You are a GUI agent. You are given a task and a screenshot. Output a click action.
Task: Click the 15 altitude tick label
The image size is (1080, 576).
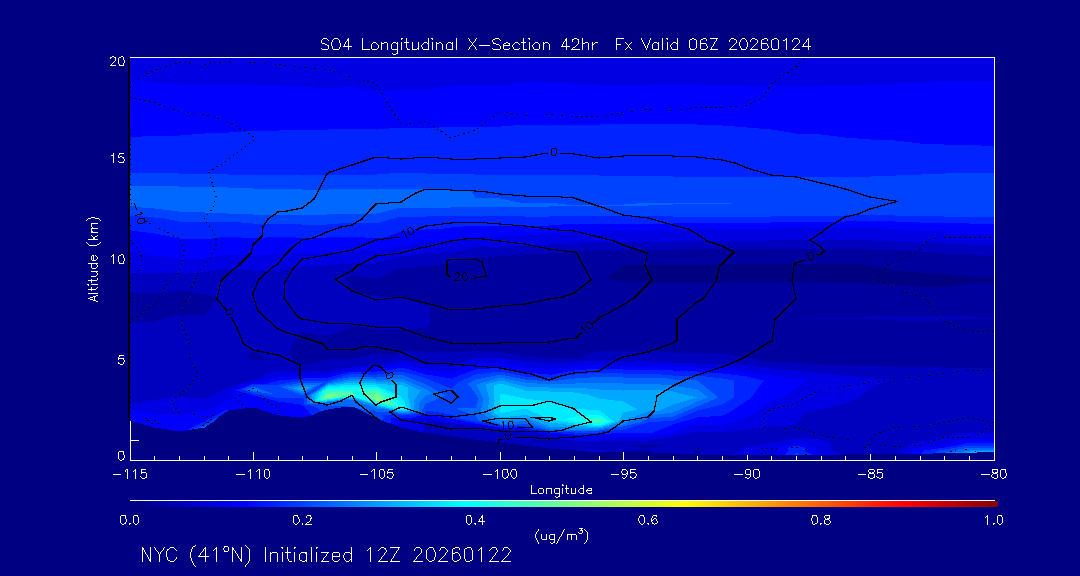coord(116,159)
